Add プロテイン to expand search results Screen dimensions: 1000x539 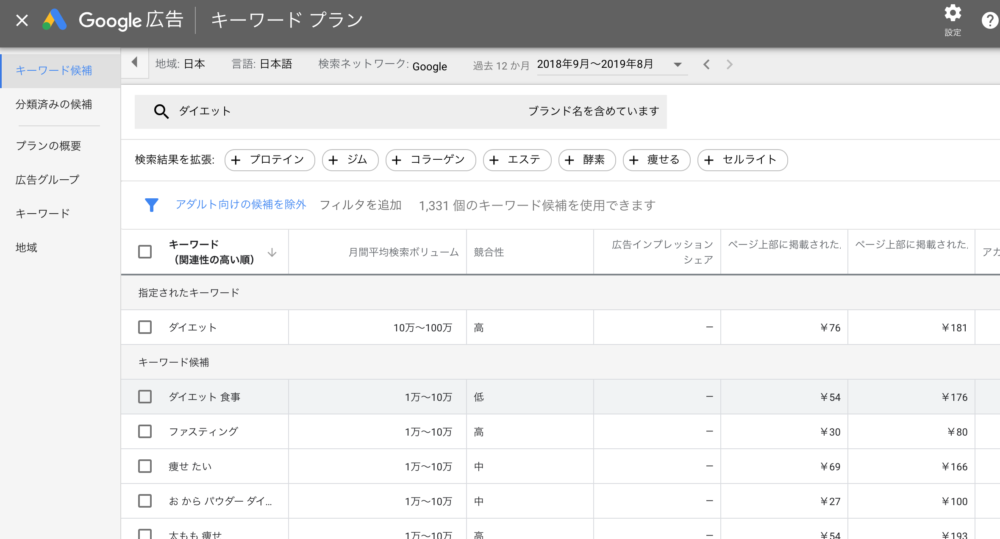269,159
